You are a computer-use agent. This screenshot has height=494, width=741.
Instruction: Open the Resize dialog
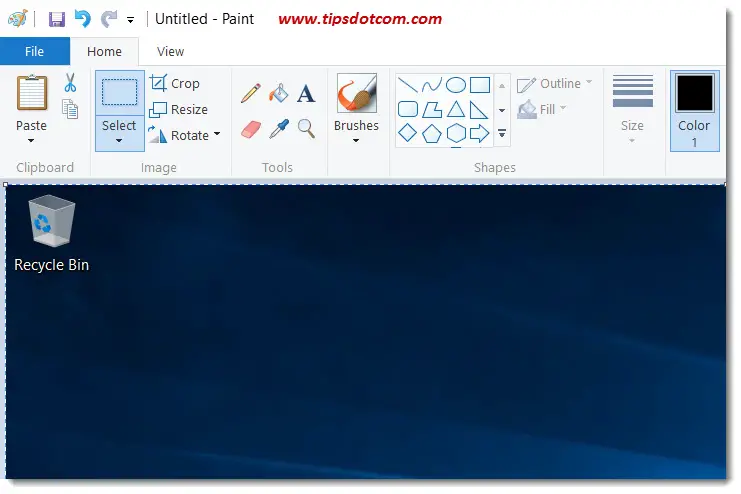[179, 109]
